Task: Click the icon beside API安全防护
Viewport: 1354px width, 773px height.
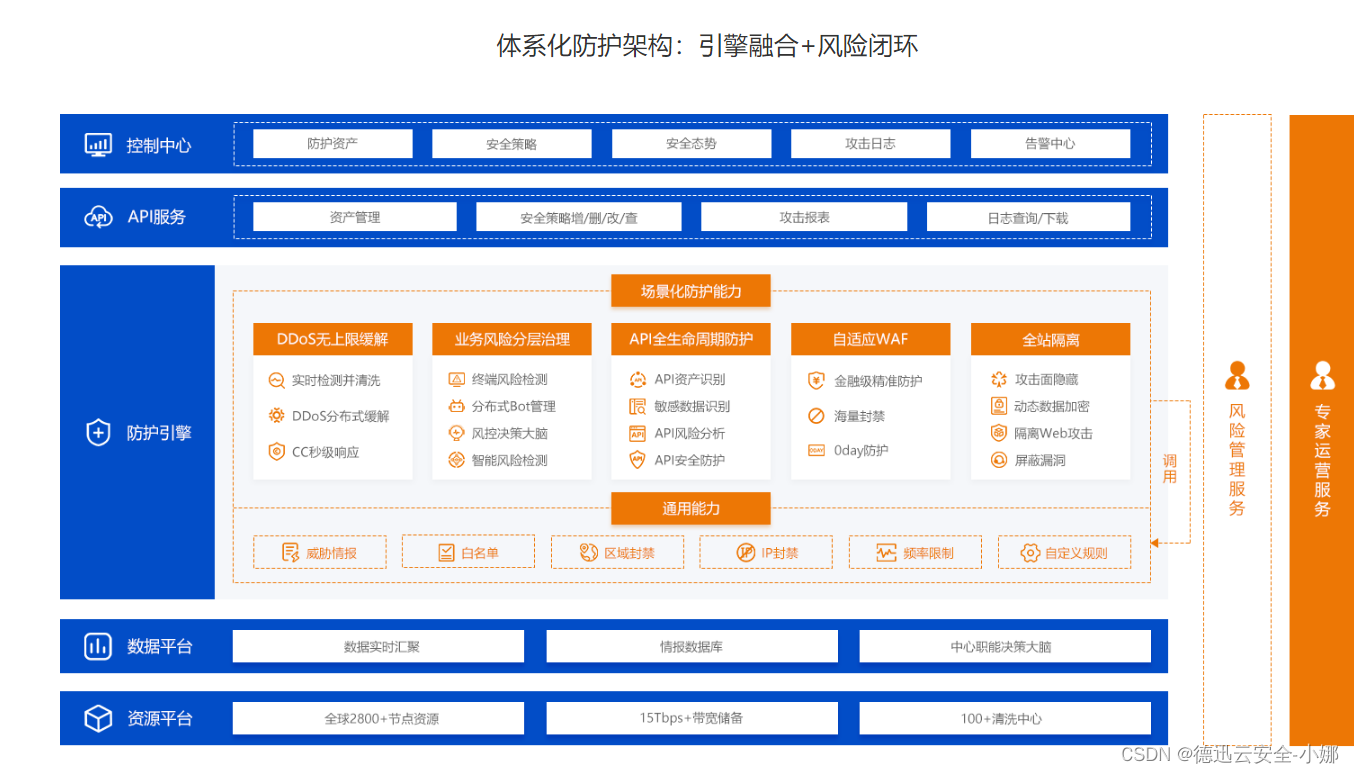Action: 637,460
